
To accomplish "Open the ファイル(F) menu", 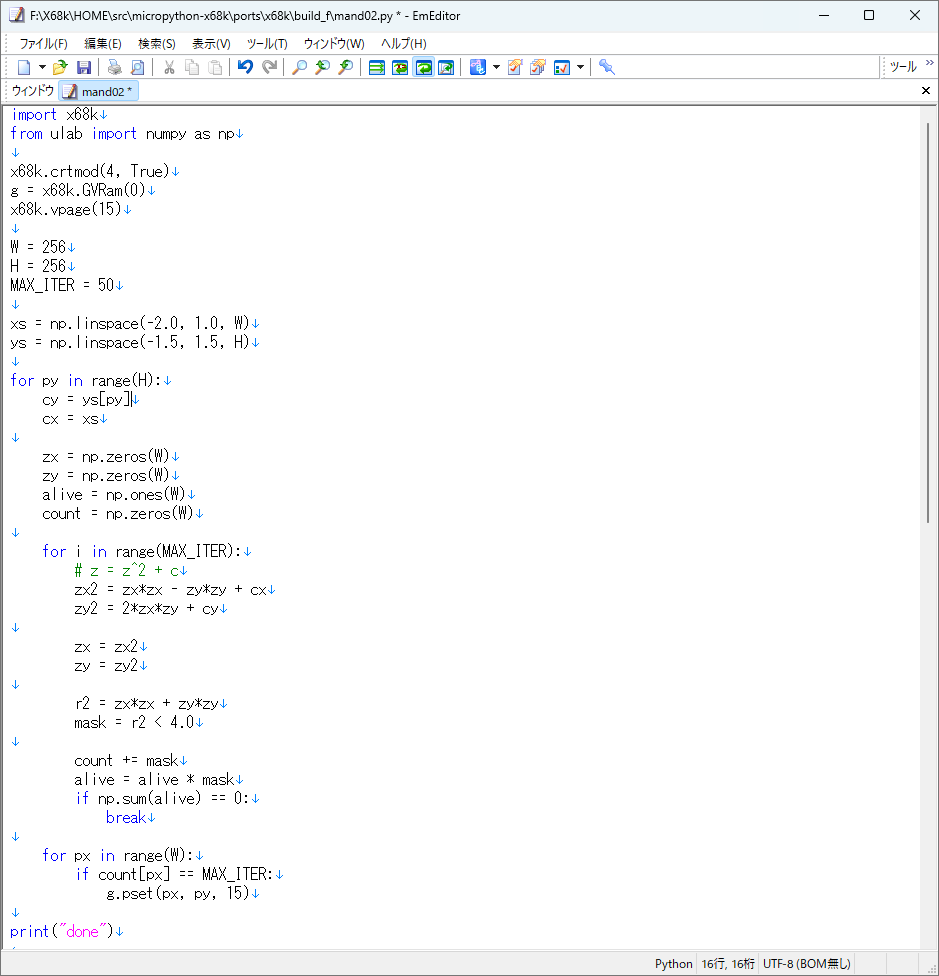I will pyautogui.click(x=43, y=44).
